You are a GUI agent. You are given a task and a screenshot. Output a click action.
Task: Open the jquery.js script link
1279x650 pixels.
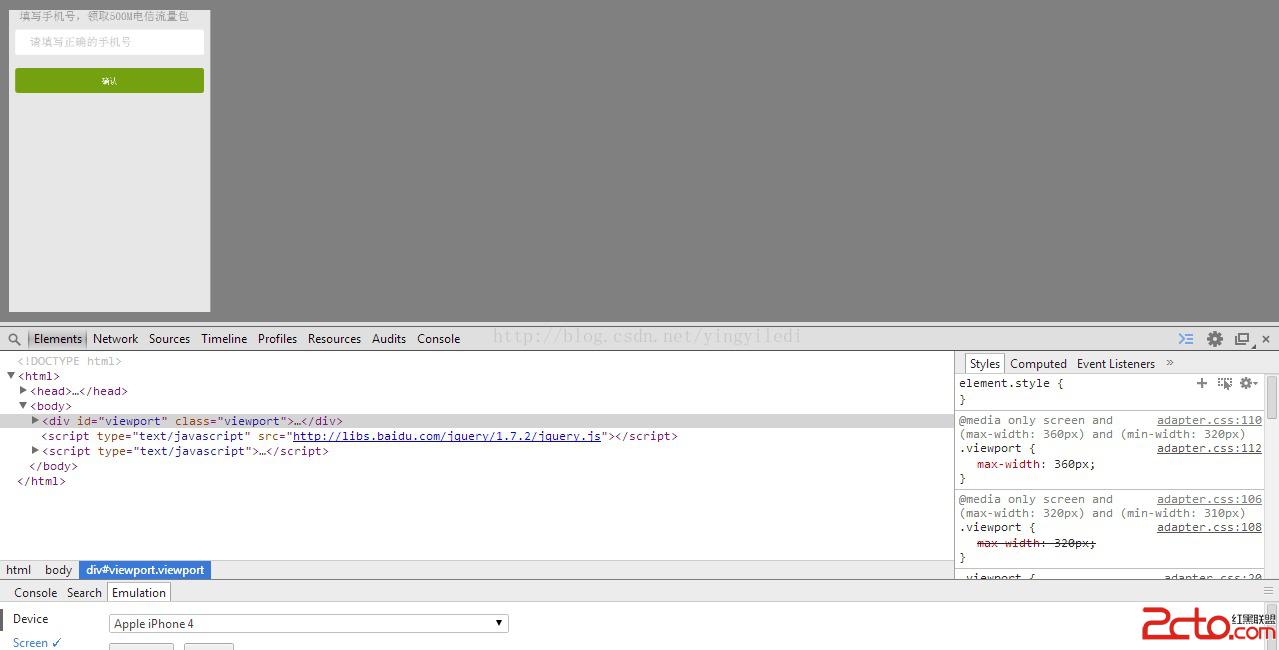[446, 436]
